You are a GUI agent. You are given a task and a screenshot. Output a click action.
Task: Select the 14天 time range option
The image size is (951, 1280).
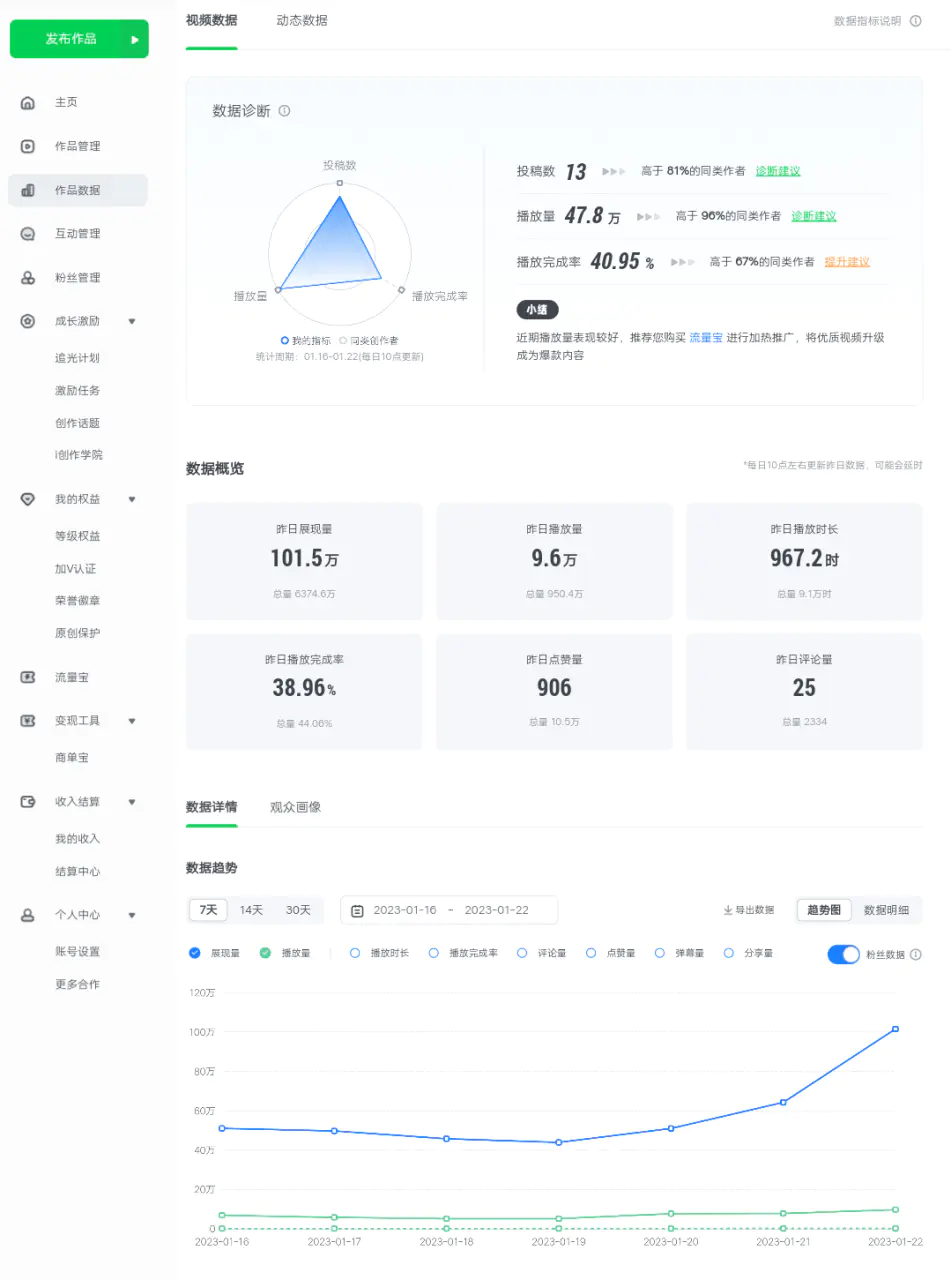pos(251,911)
